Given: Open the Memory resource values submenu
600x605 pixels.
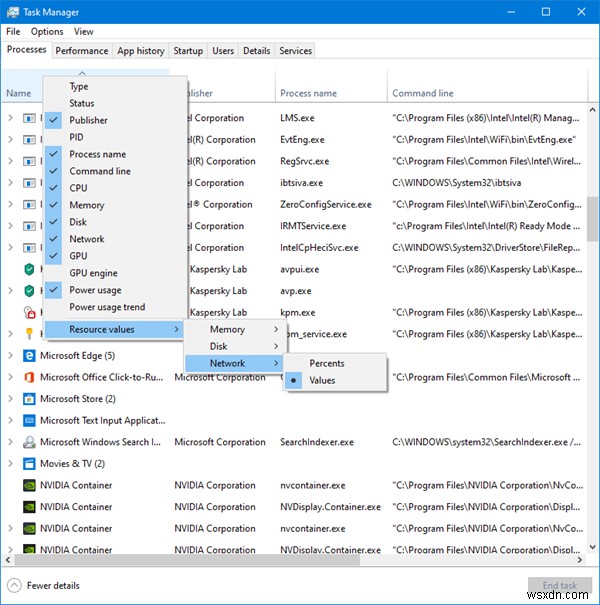Looking at the screenshot, I should [x=235, y=329].
